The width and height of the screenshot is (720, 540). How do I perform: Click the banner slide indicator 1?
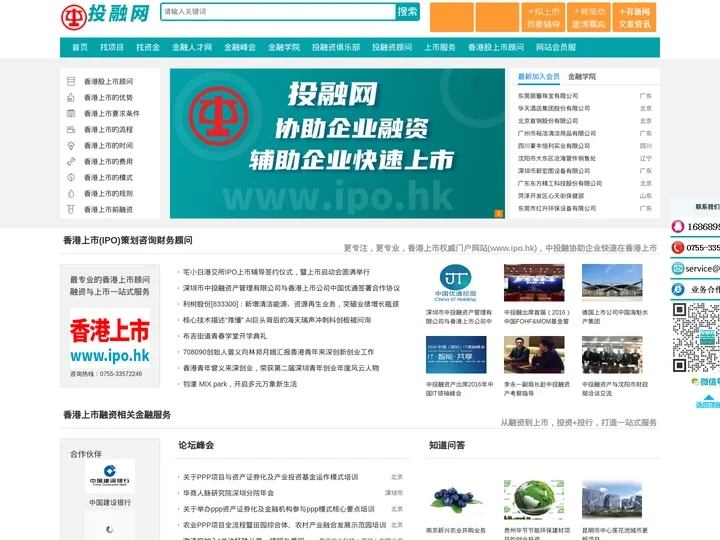(498, 214)
